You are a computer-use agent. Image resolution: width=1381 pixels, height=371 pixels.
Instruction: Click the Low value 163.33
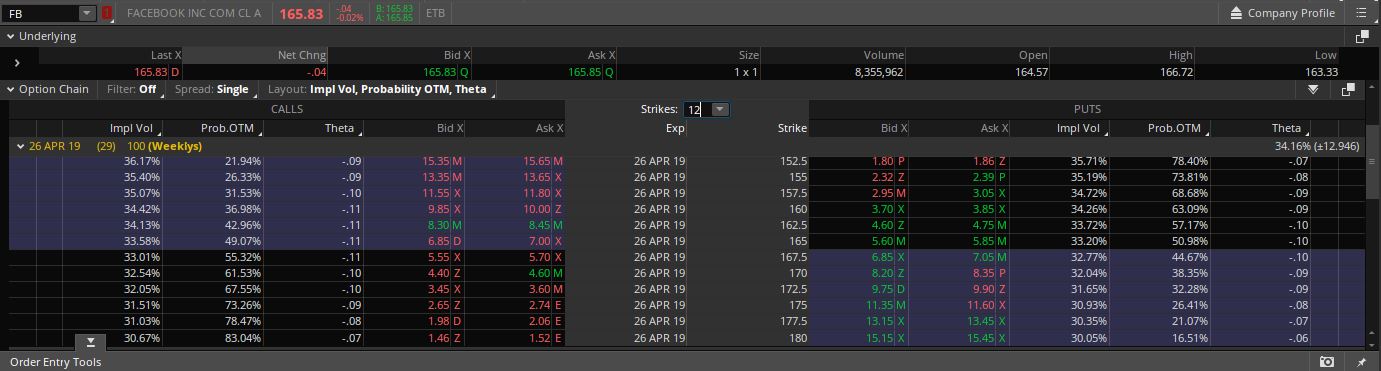[x=1321, y=72]
